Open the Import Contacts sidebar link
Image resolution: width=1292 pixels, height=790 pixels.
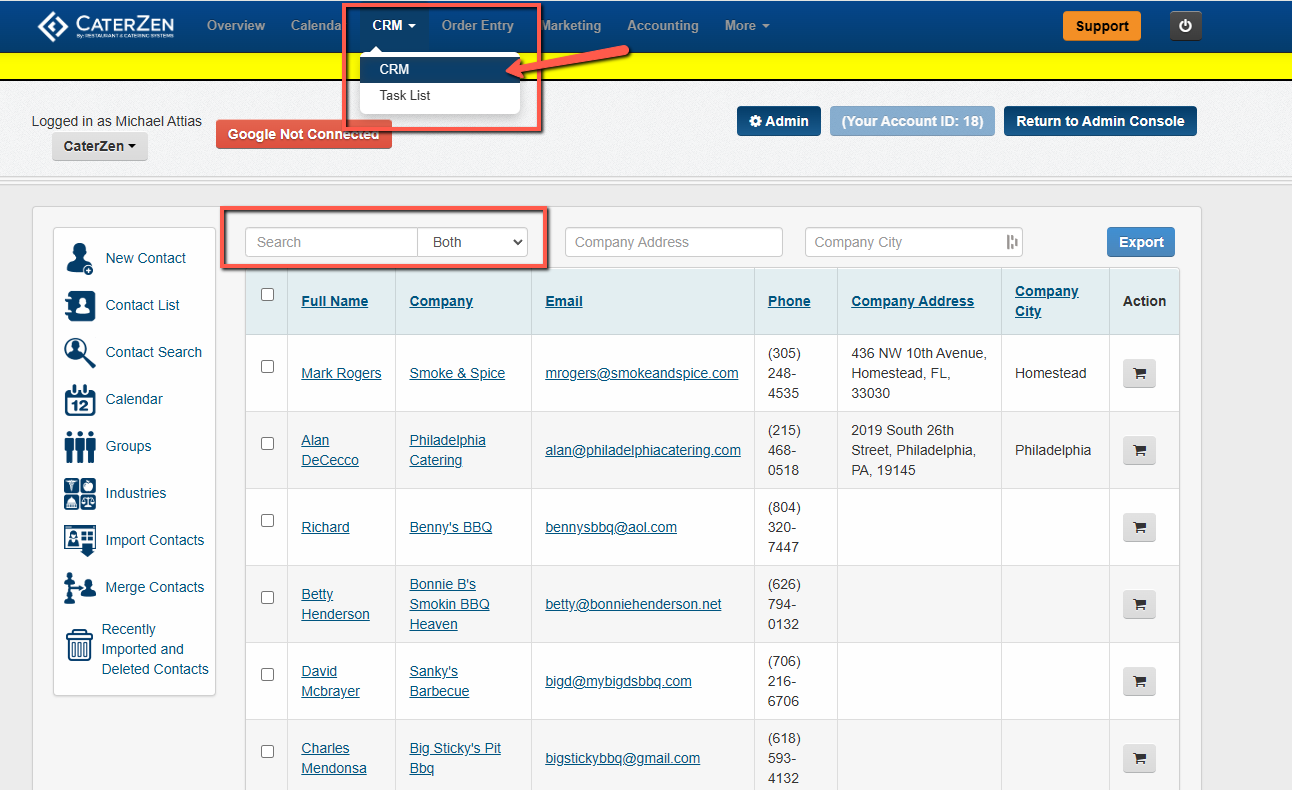(x=155, y=540)
